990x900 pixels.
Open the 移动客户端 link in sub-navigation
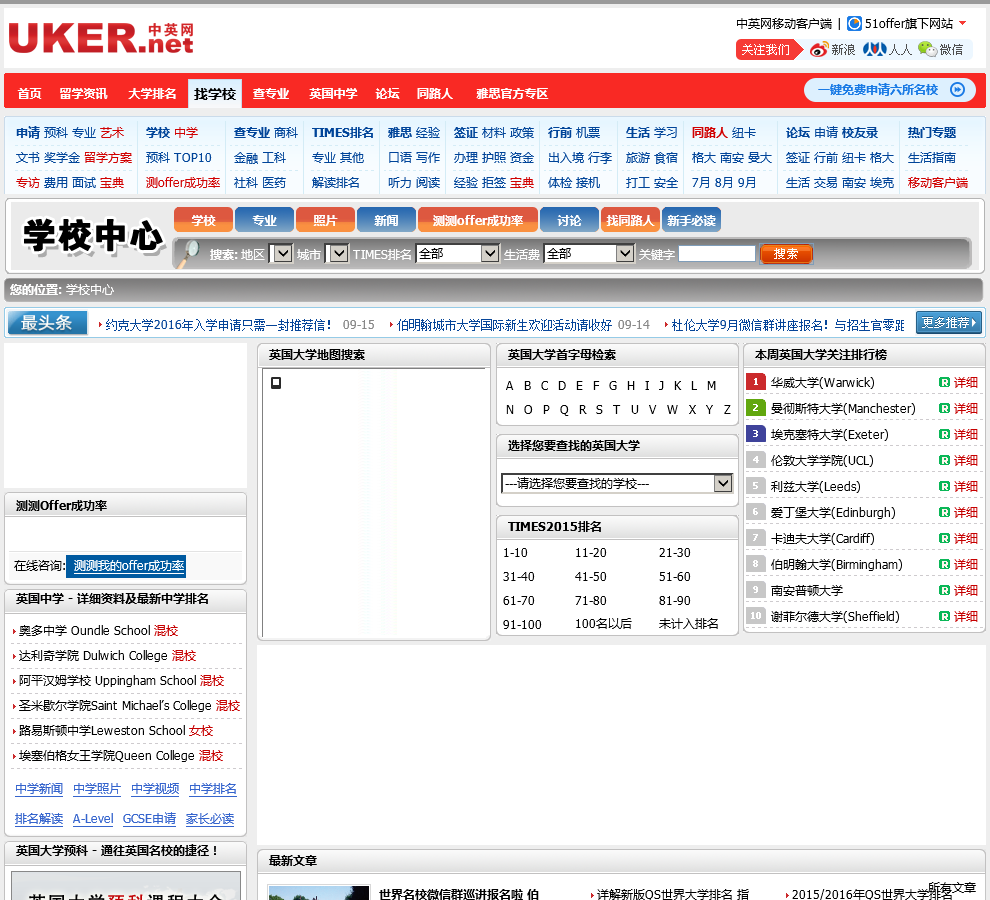[938, 183]
